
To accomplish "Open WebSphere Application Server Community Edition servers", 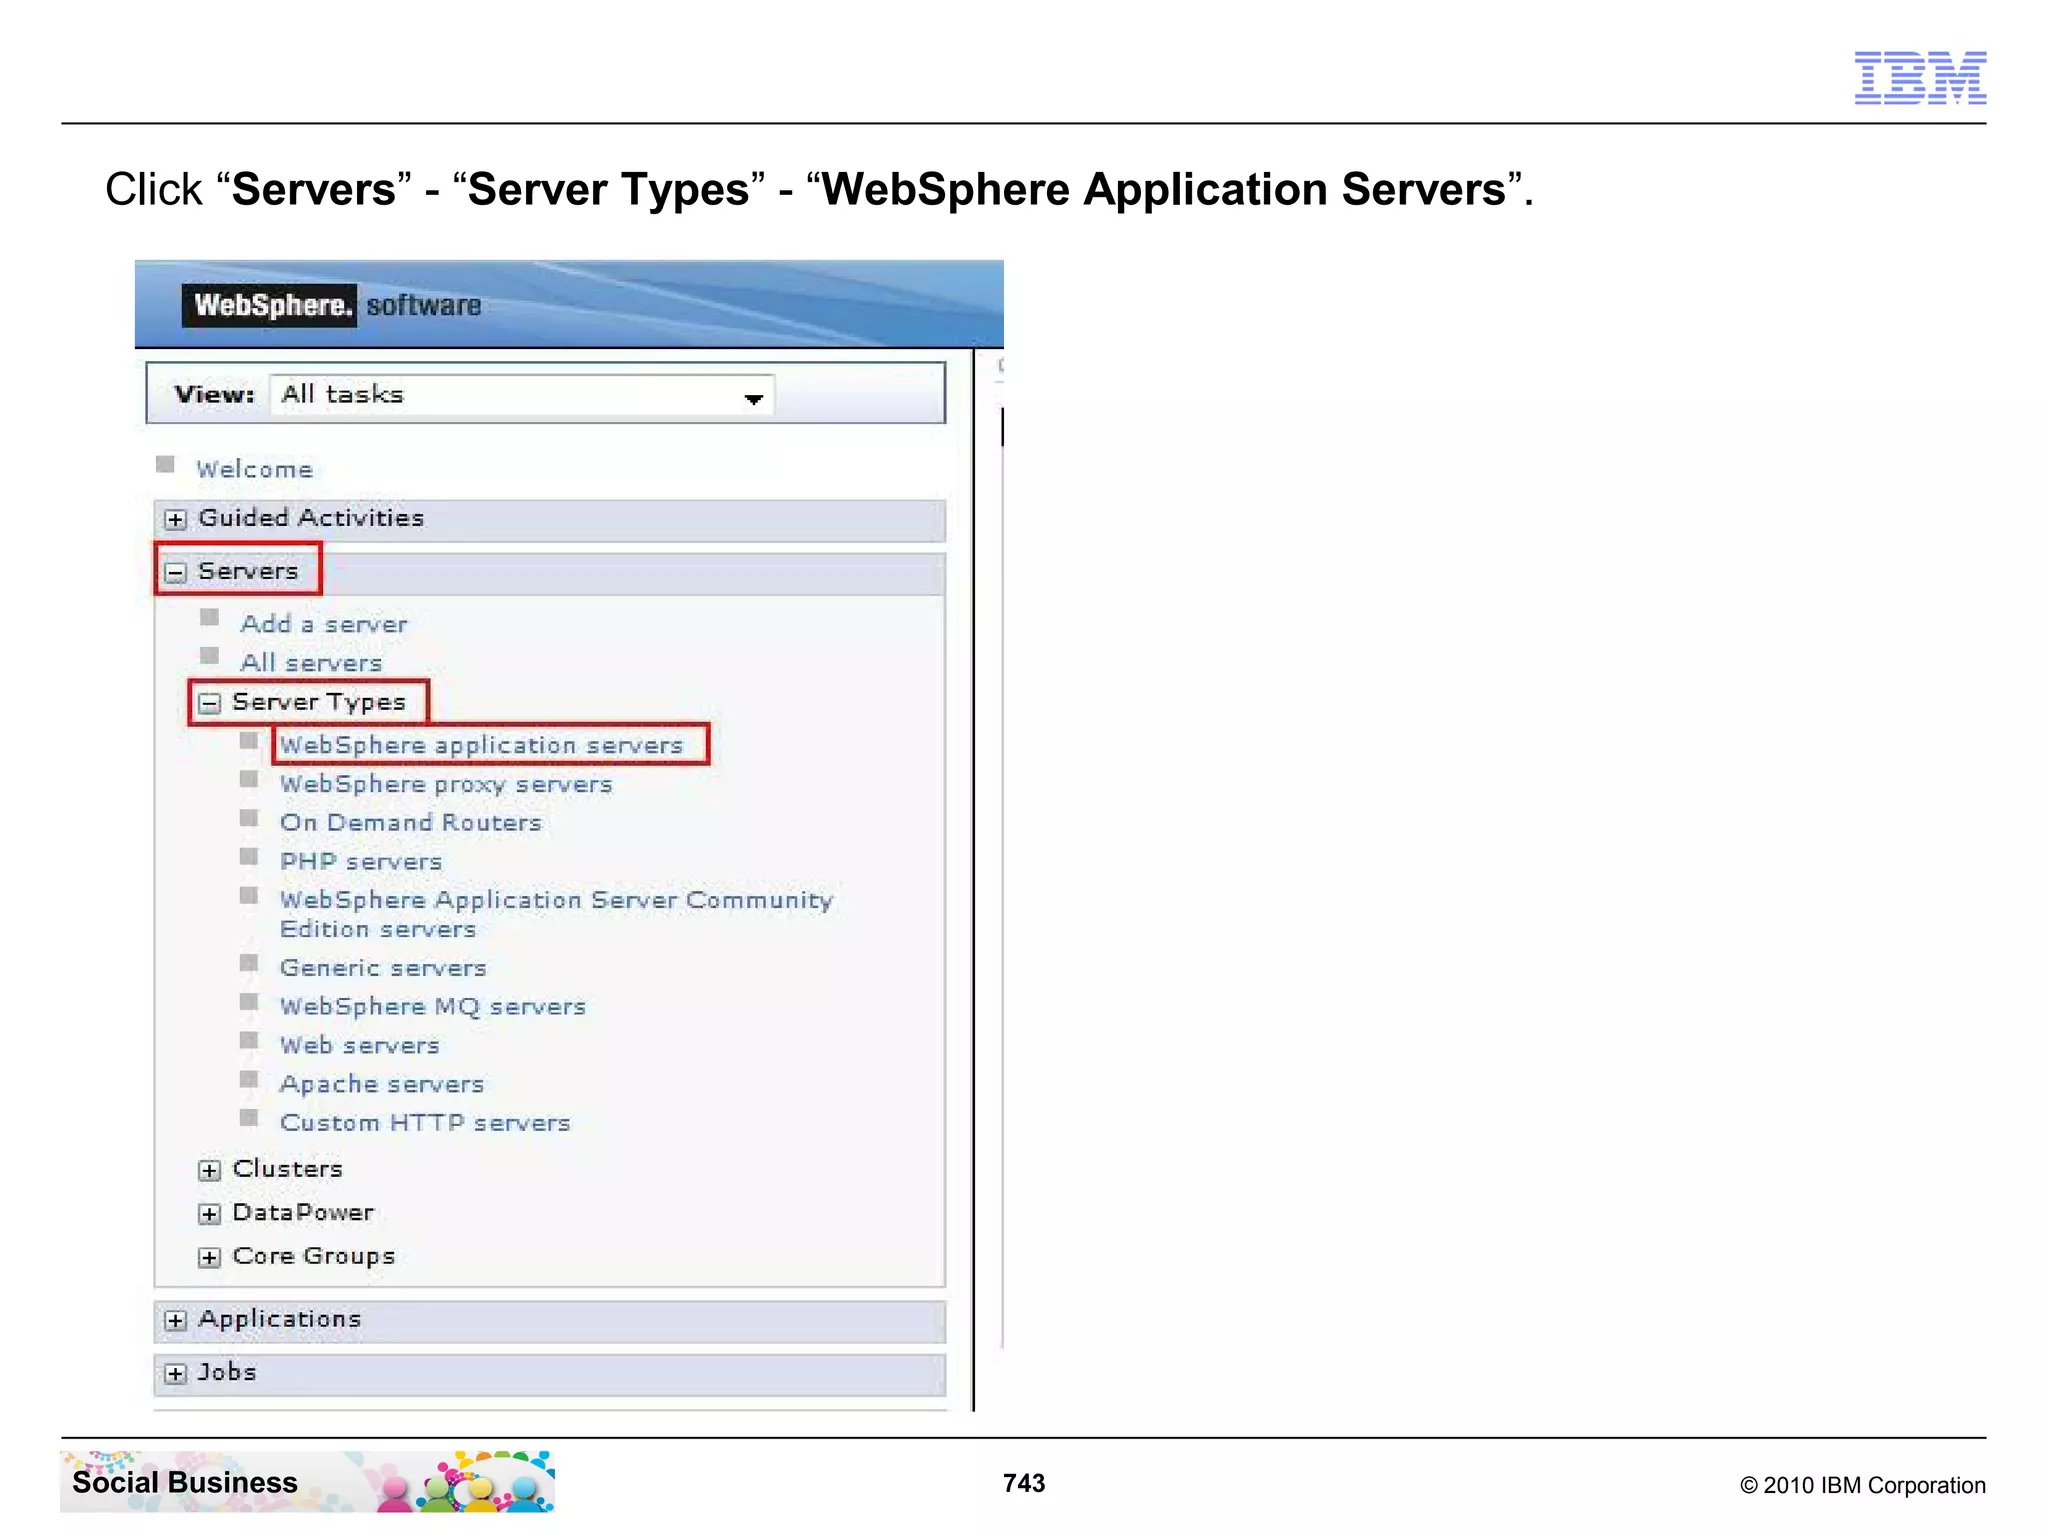I will tap(556, 914).
